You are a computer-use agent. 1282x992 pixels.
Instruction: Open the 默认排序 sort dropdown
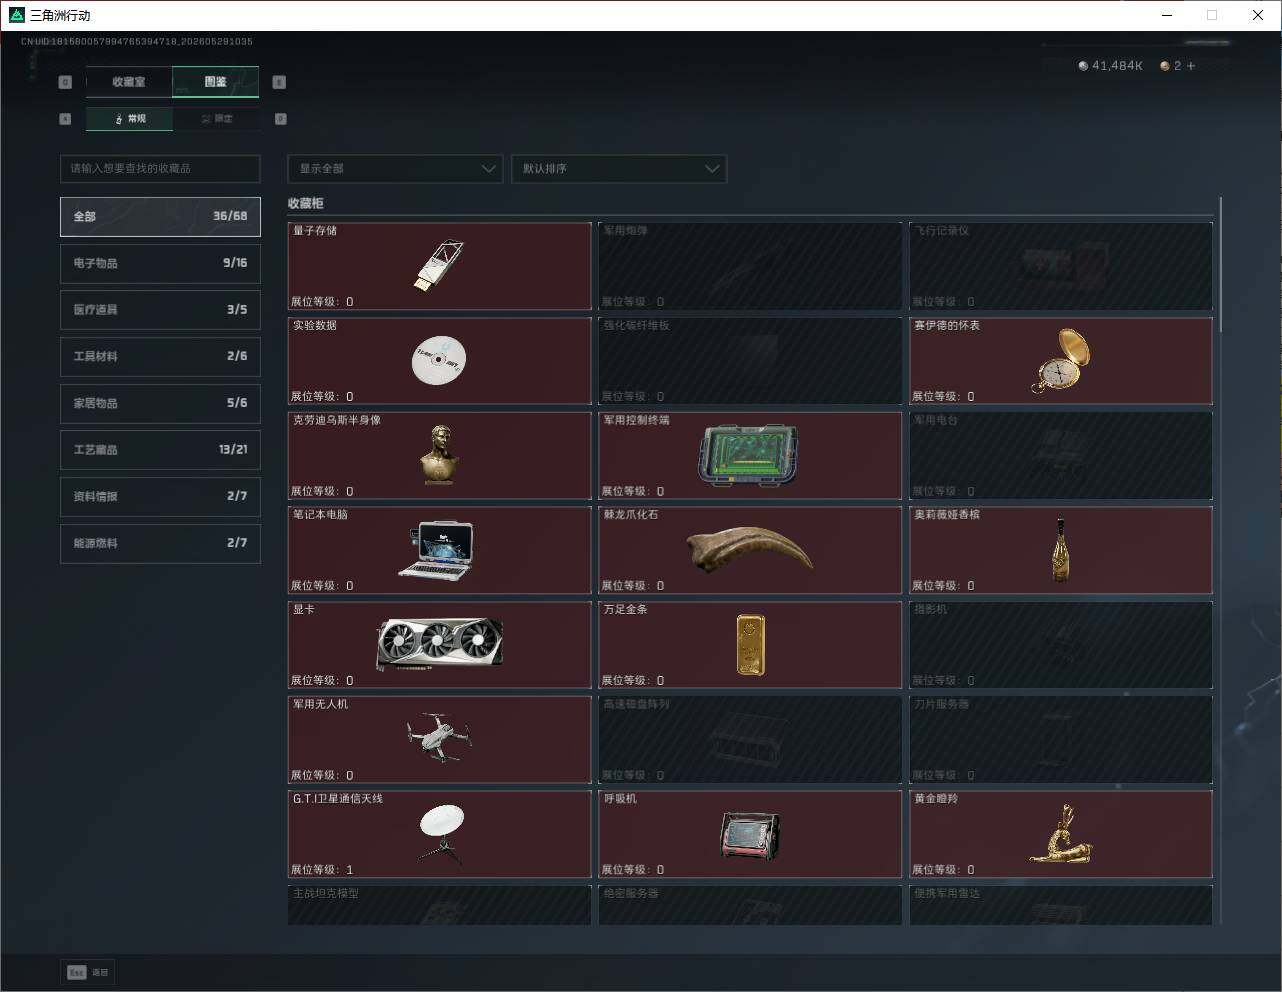coord(619,168)
